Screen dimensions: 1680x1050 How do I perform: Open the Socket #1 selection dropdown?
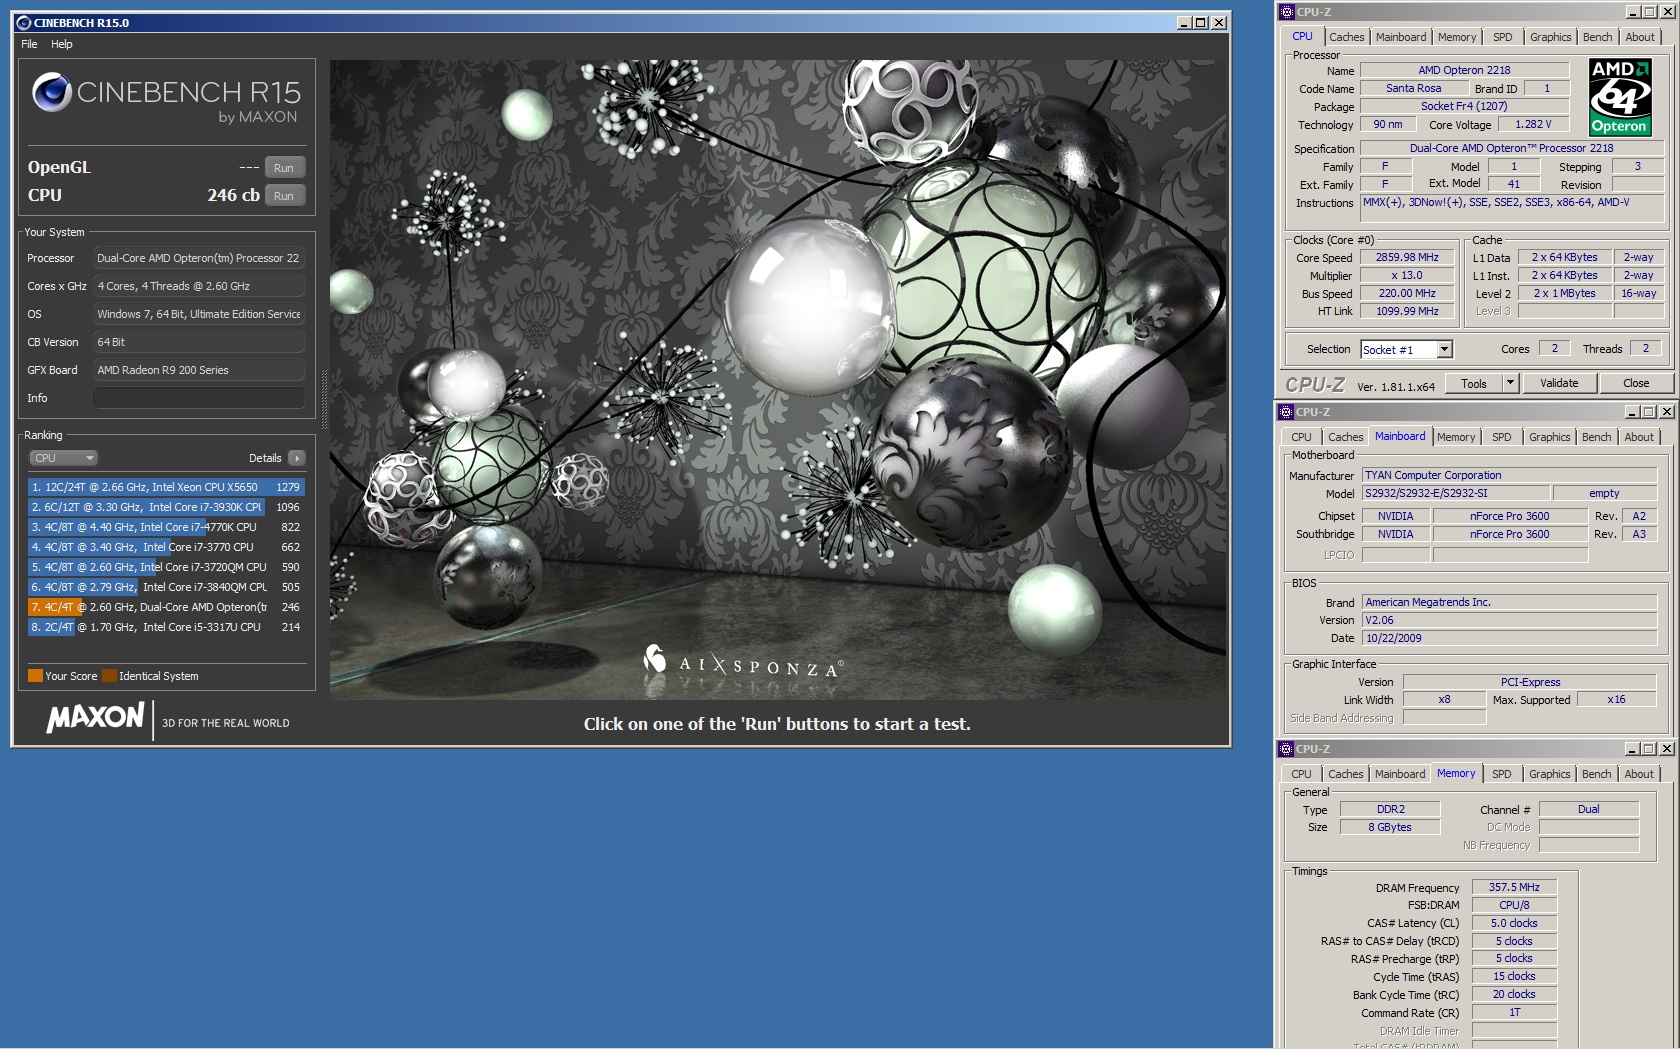click(1445, 349)
